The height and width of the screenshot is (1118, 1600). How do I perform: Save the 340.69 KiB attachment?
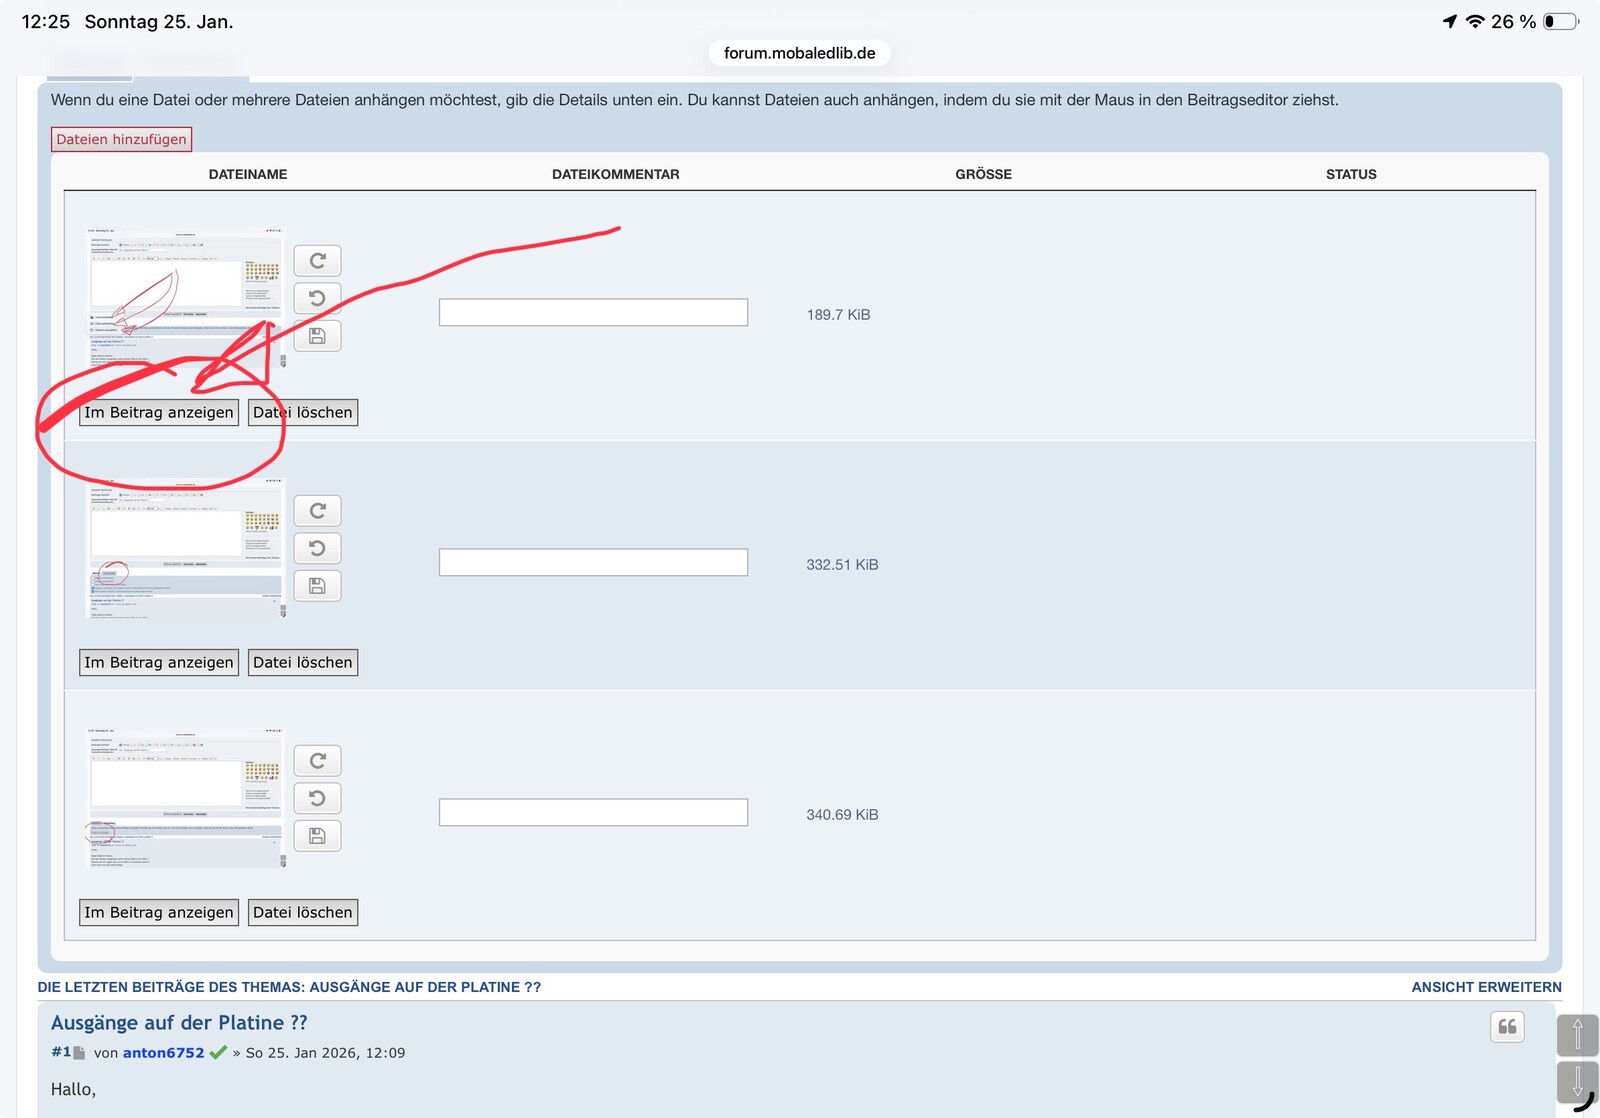click(x=317, y=836)
